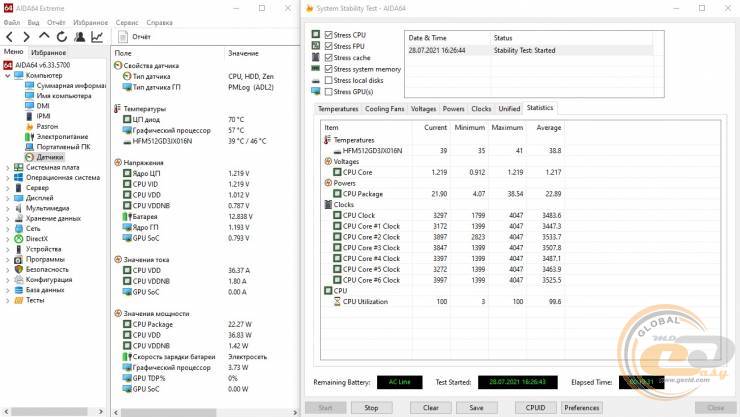Click the Устройства devices icon in tree

(x=18, y=249)
